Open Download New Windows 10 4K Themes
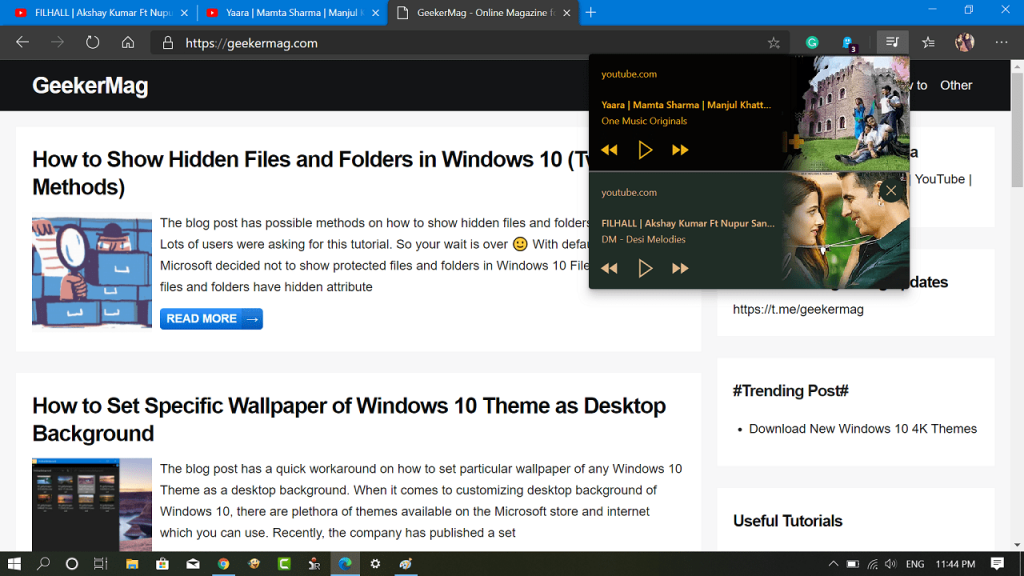1024x576 pixels. tap(863, 429)
